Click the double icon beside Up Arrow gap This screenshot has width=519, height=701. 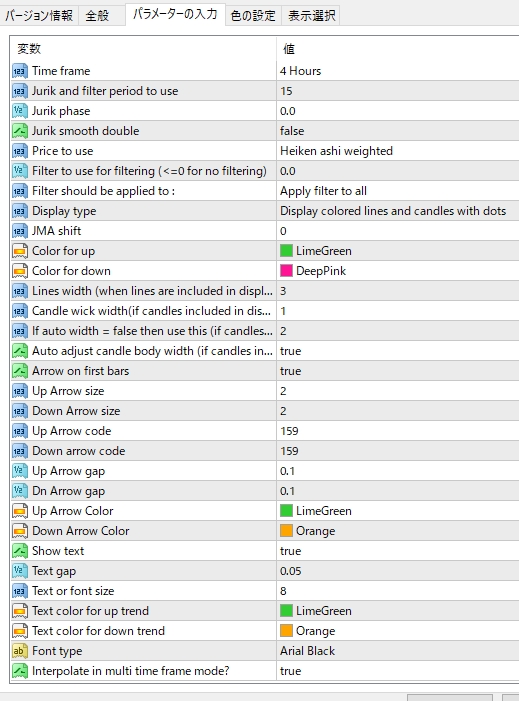pos(20,471)
